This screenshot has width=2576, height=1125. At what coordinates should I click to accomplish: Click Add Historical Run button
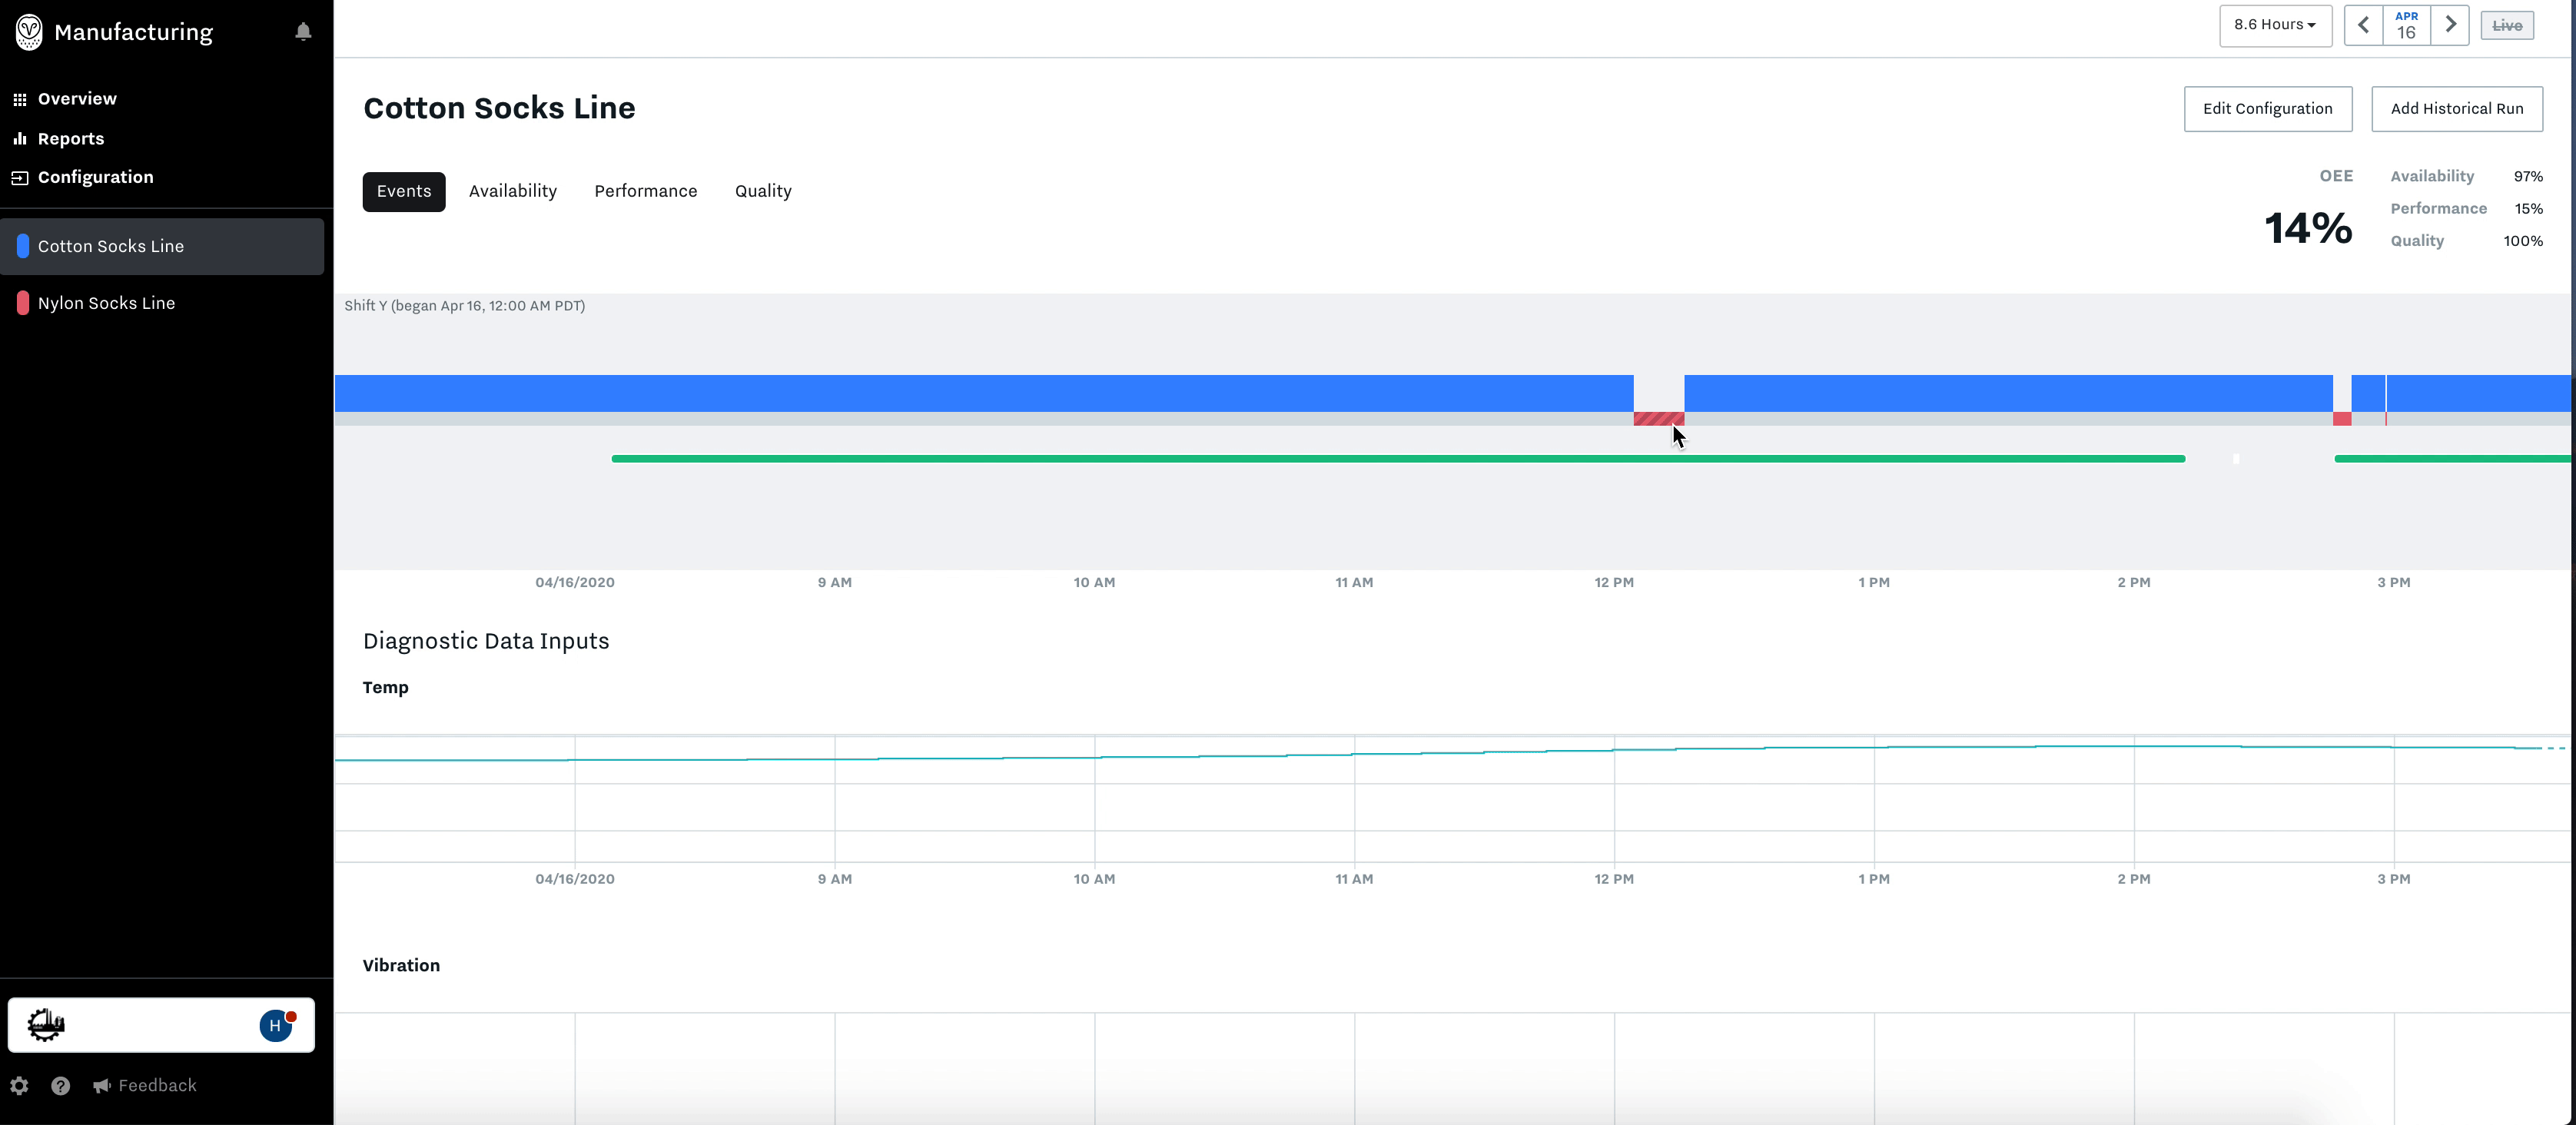(2456, 109)
